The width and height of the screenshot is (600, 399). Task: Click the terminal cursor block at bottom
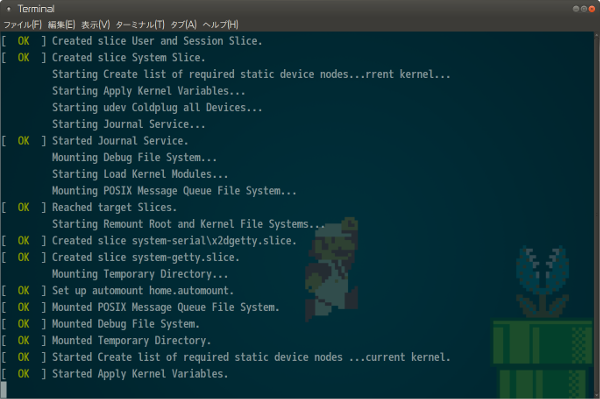pos(3,389)
